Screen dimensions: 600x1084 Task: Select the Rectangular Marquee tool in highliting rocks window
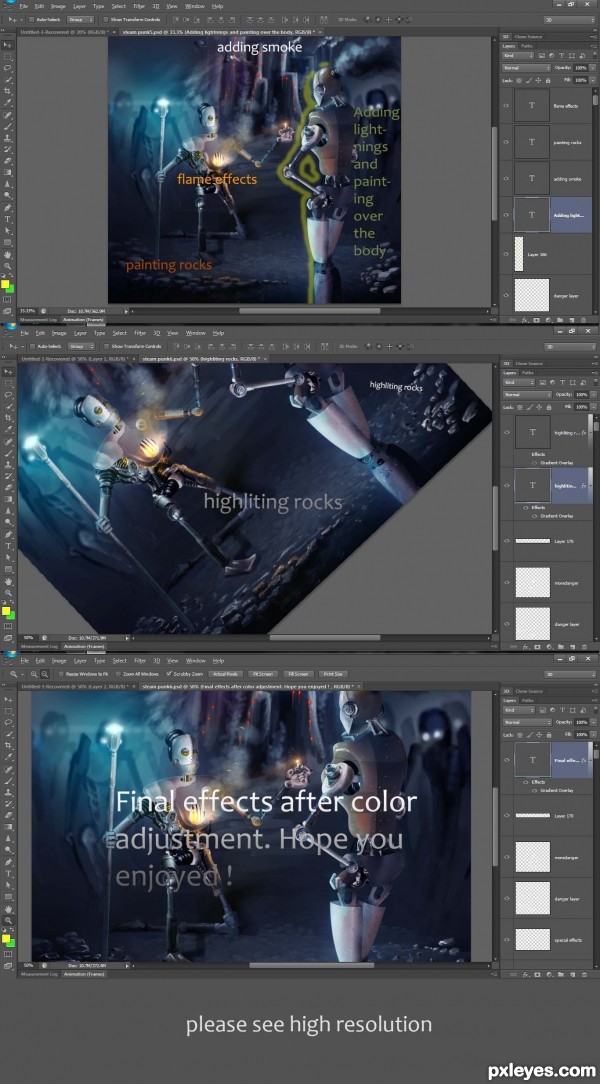8,384
